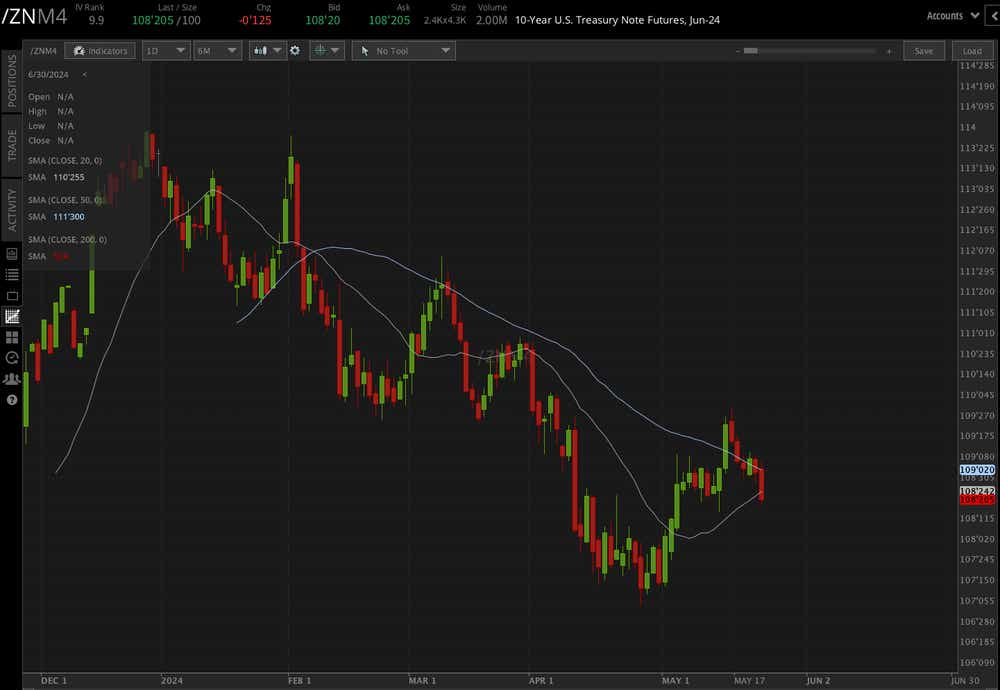Click the APR 1 date axis label
This screenshot has height=690, width=1000.
540,680
